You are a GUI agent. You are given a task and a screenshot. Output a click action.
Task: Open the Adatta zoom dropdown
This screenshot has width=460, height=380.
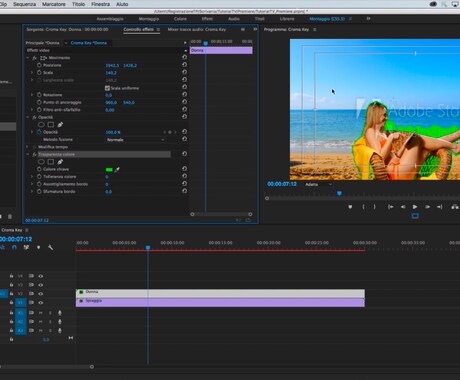point(318,184)
